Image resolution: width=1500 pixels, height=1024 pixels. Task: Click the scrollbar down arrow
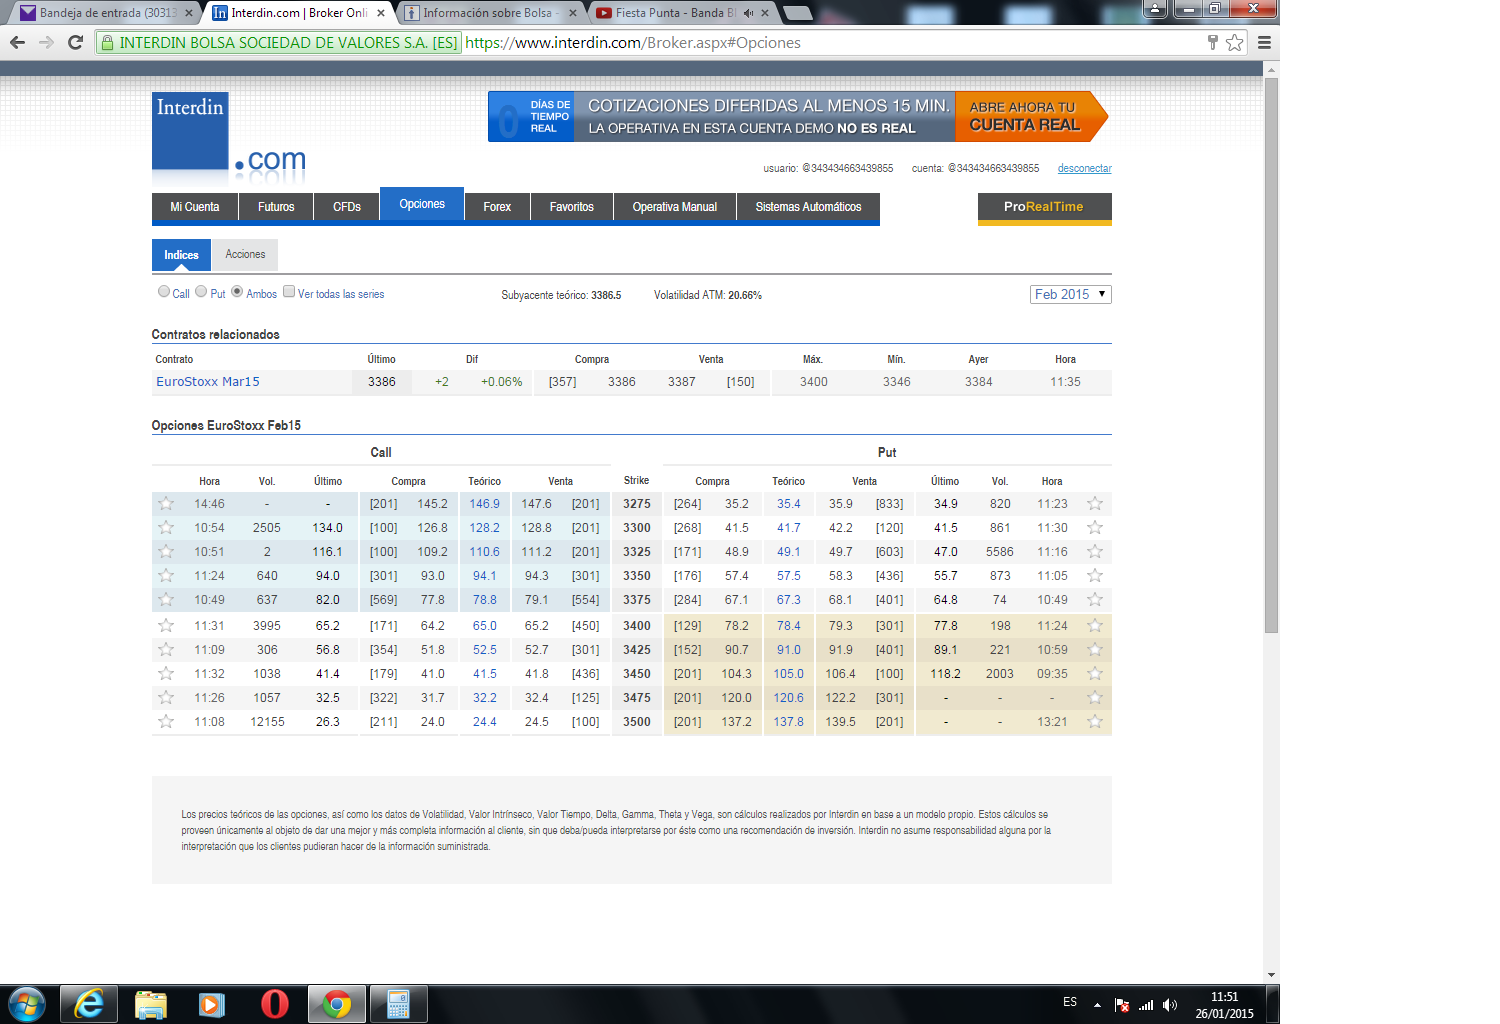(x=1272, y=974)
